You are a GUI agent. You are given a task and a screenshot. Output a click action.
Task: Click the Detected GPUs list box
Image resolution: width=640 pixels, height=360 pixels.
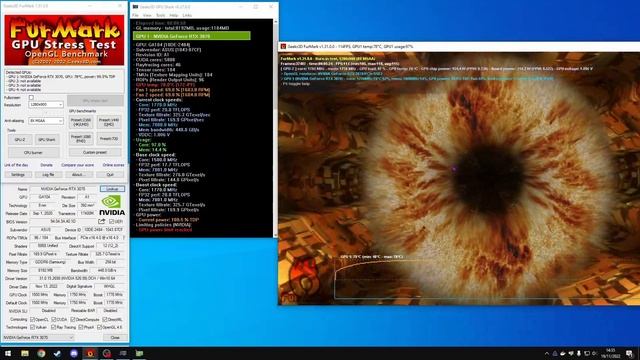64,81
